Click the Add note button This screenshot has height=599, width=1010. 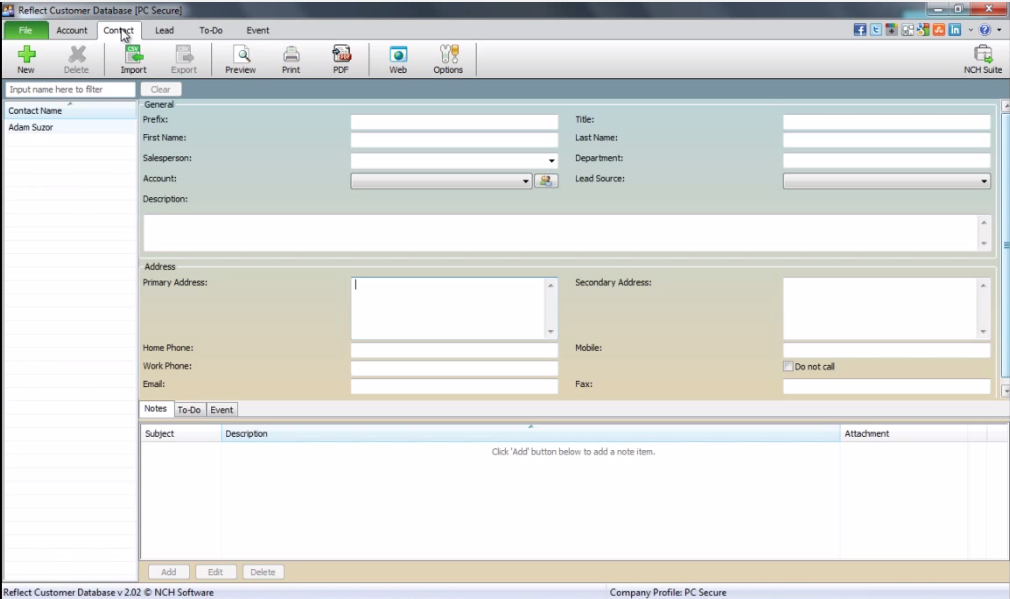tap(169, 572)
